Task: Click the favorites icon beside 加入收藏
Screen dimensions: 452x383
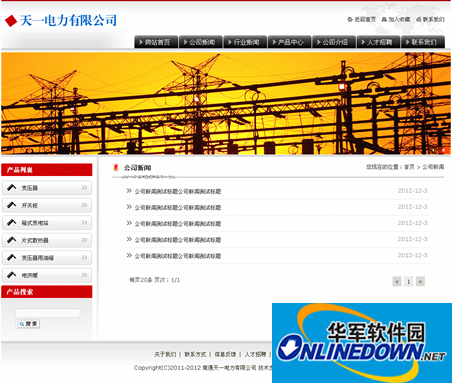Action: [384, 19]
